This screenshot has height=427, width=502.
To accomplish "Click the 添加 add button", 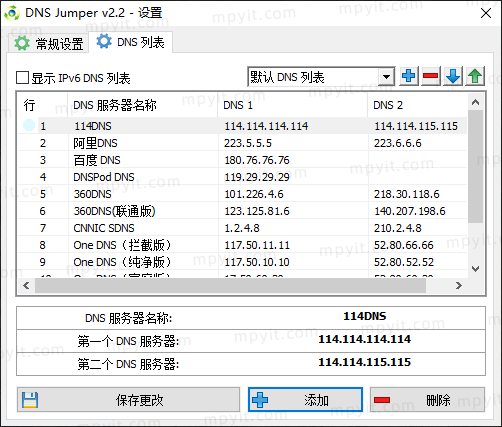I will coord(305,400).
